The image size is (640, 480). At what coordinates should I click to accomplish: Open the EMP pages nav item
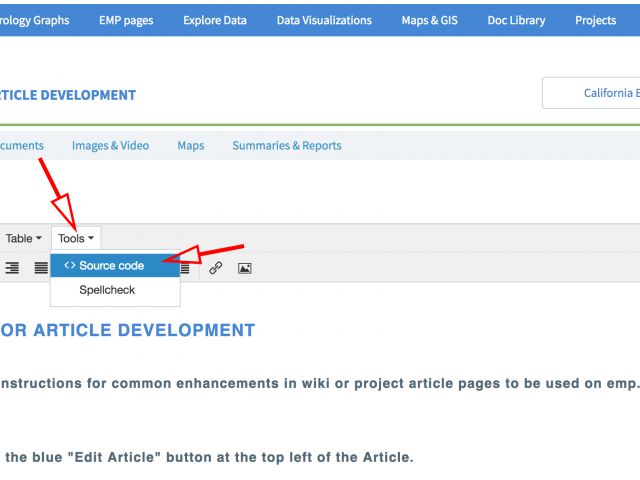(x=126, y=20)
